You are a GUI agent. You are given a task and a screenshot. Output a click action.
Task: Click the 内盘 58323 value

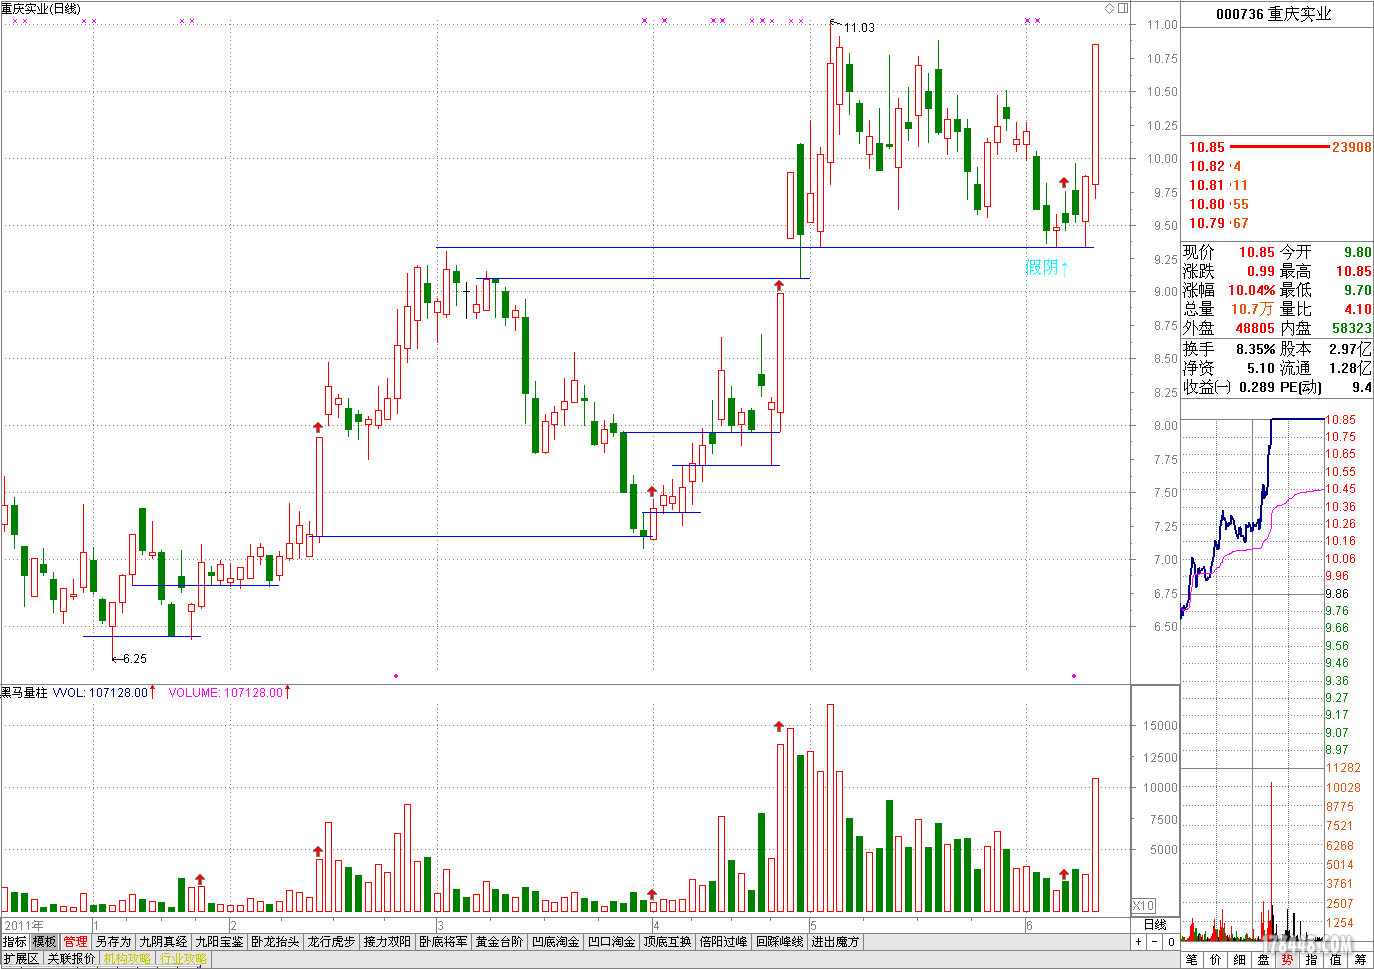(x=1326, y=328)
